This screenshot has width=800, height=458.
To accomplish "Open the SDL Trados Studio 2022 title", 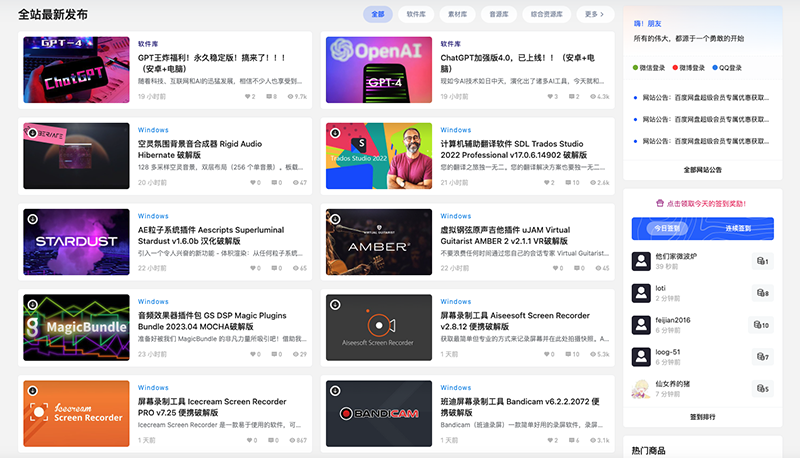I will [x=514, y=149].
